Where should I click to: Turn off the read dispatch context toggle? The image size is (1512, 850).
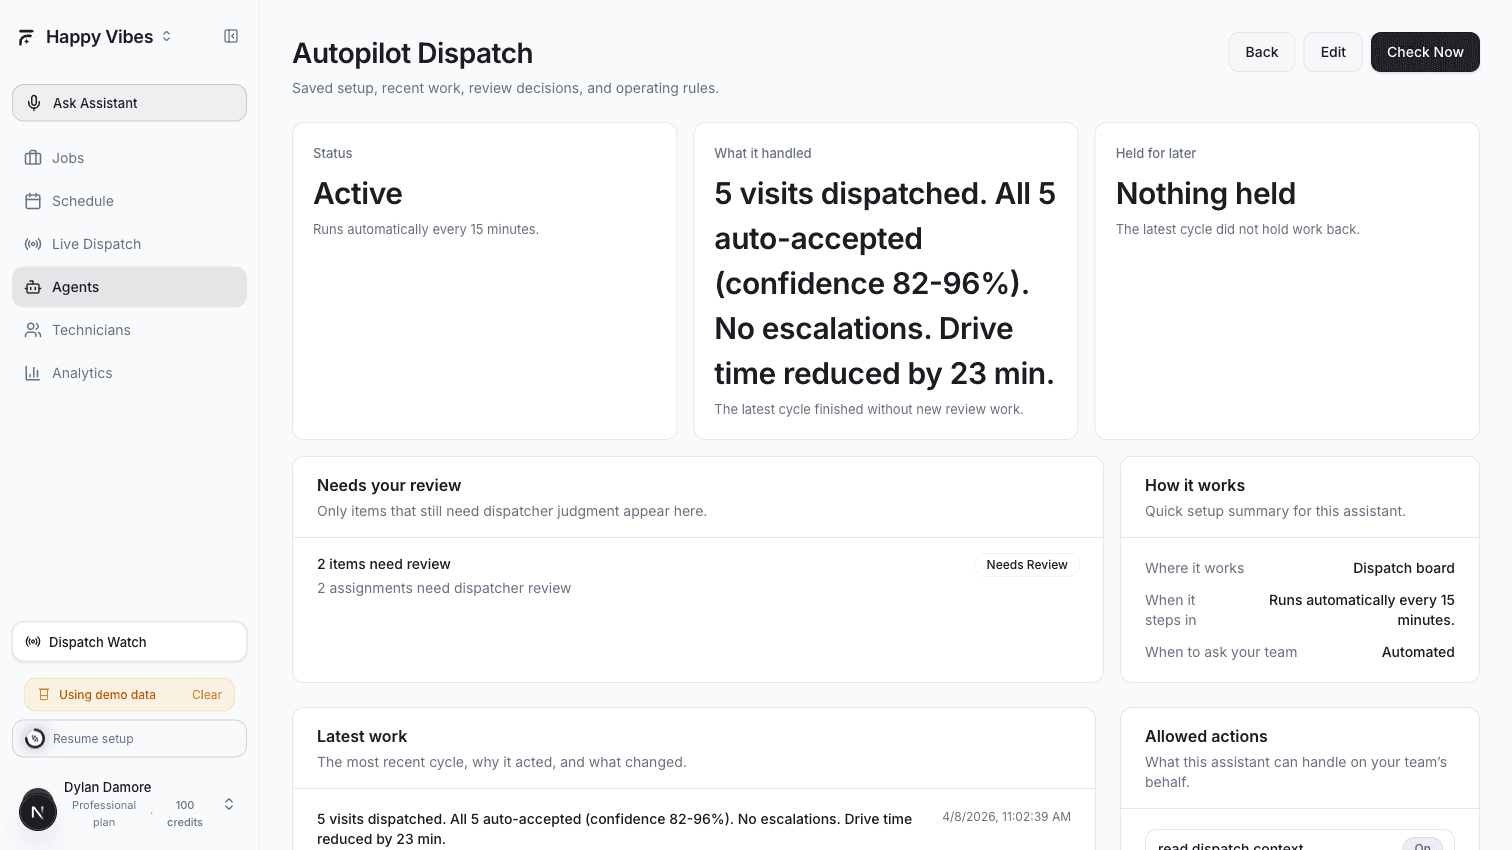[x=1422, y=845]
